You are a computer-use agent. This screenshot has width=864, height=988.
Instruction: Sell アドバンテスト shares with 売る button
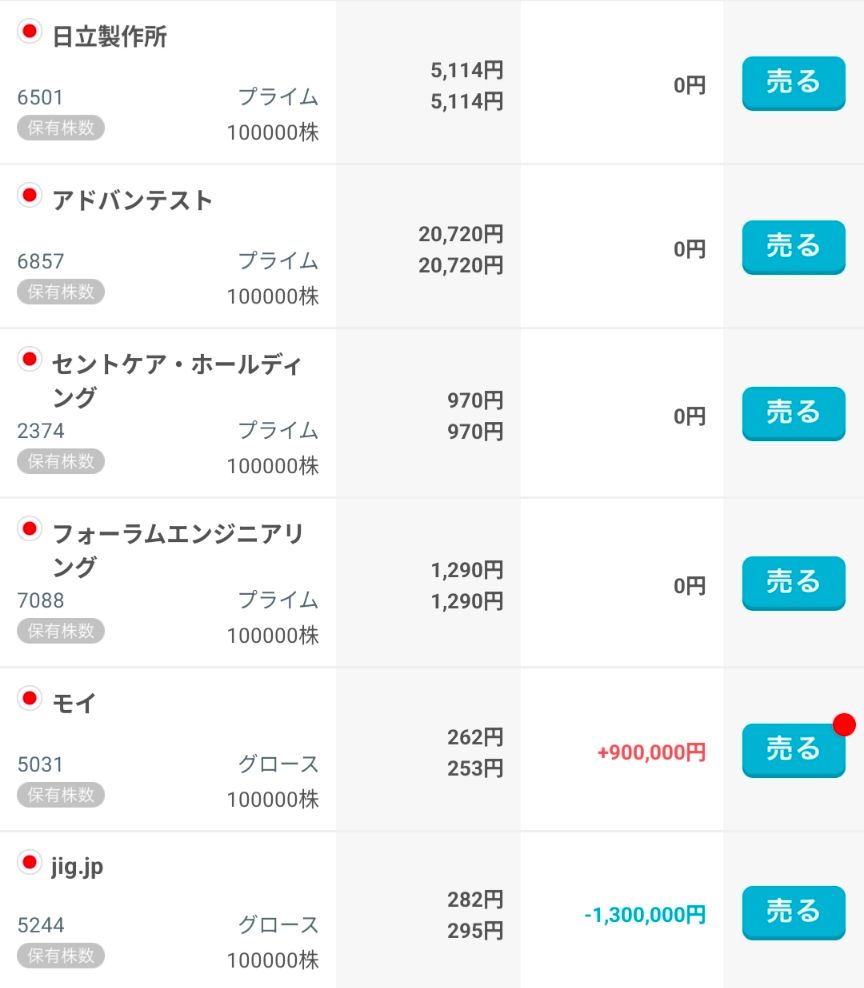[x=793, y=247]
